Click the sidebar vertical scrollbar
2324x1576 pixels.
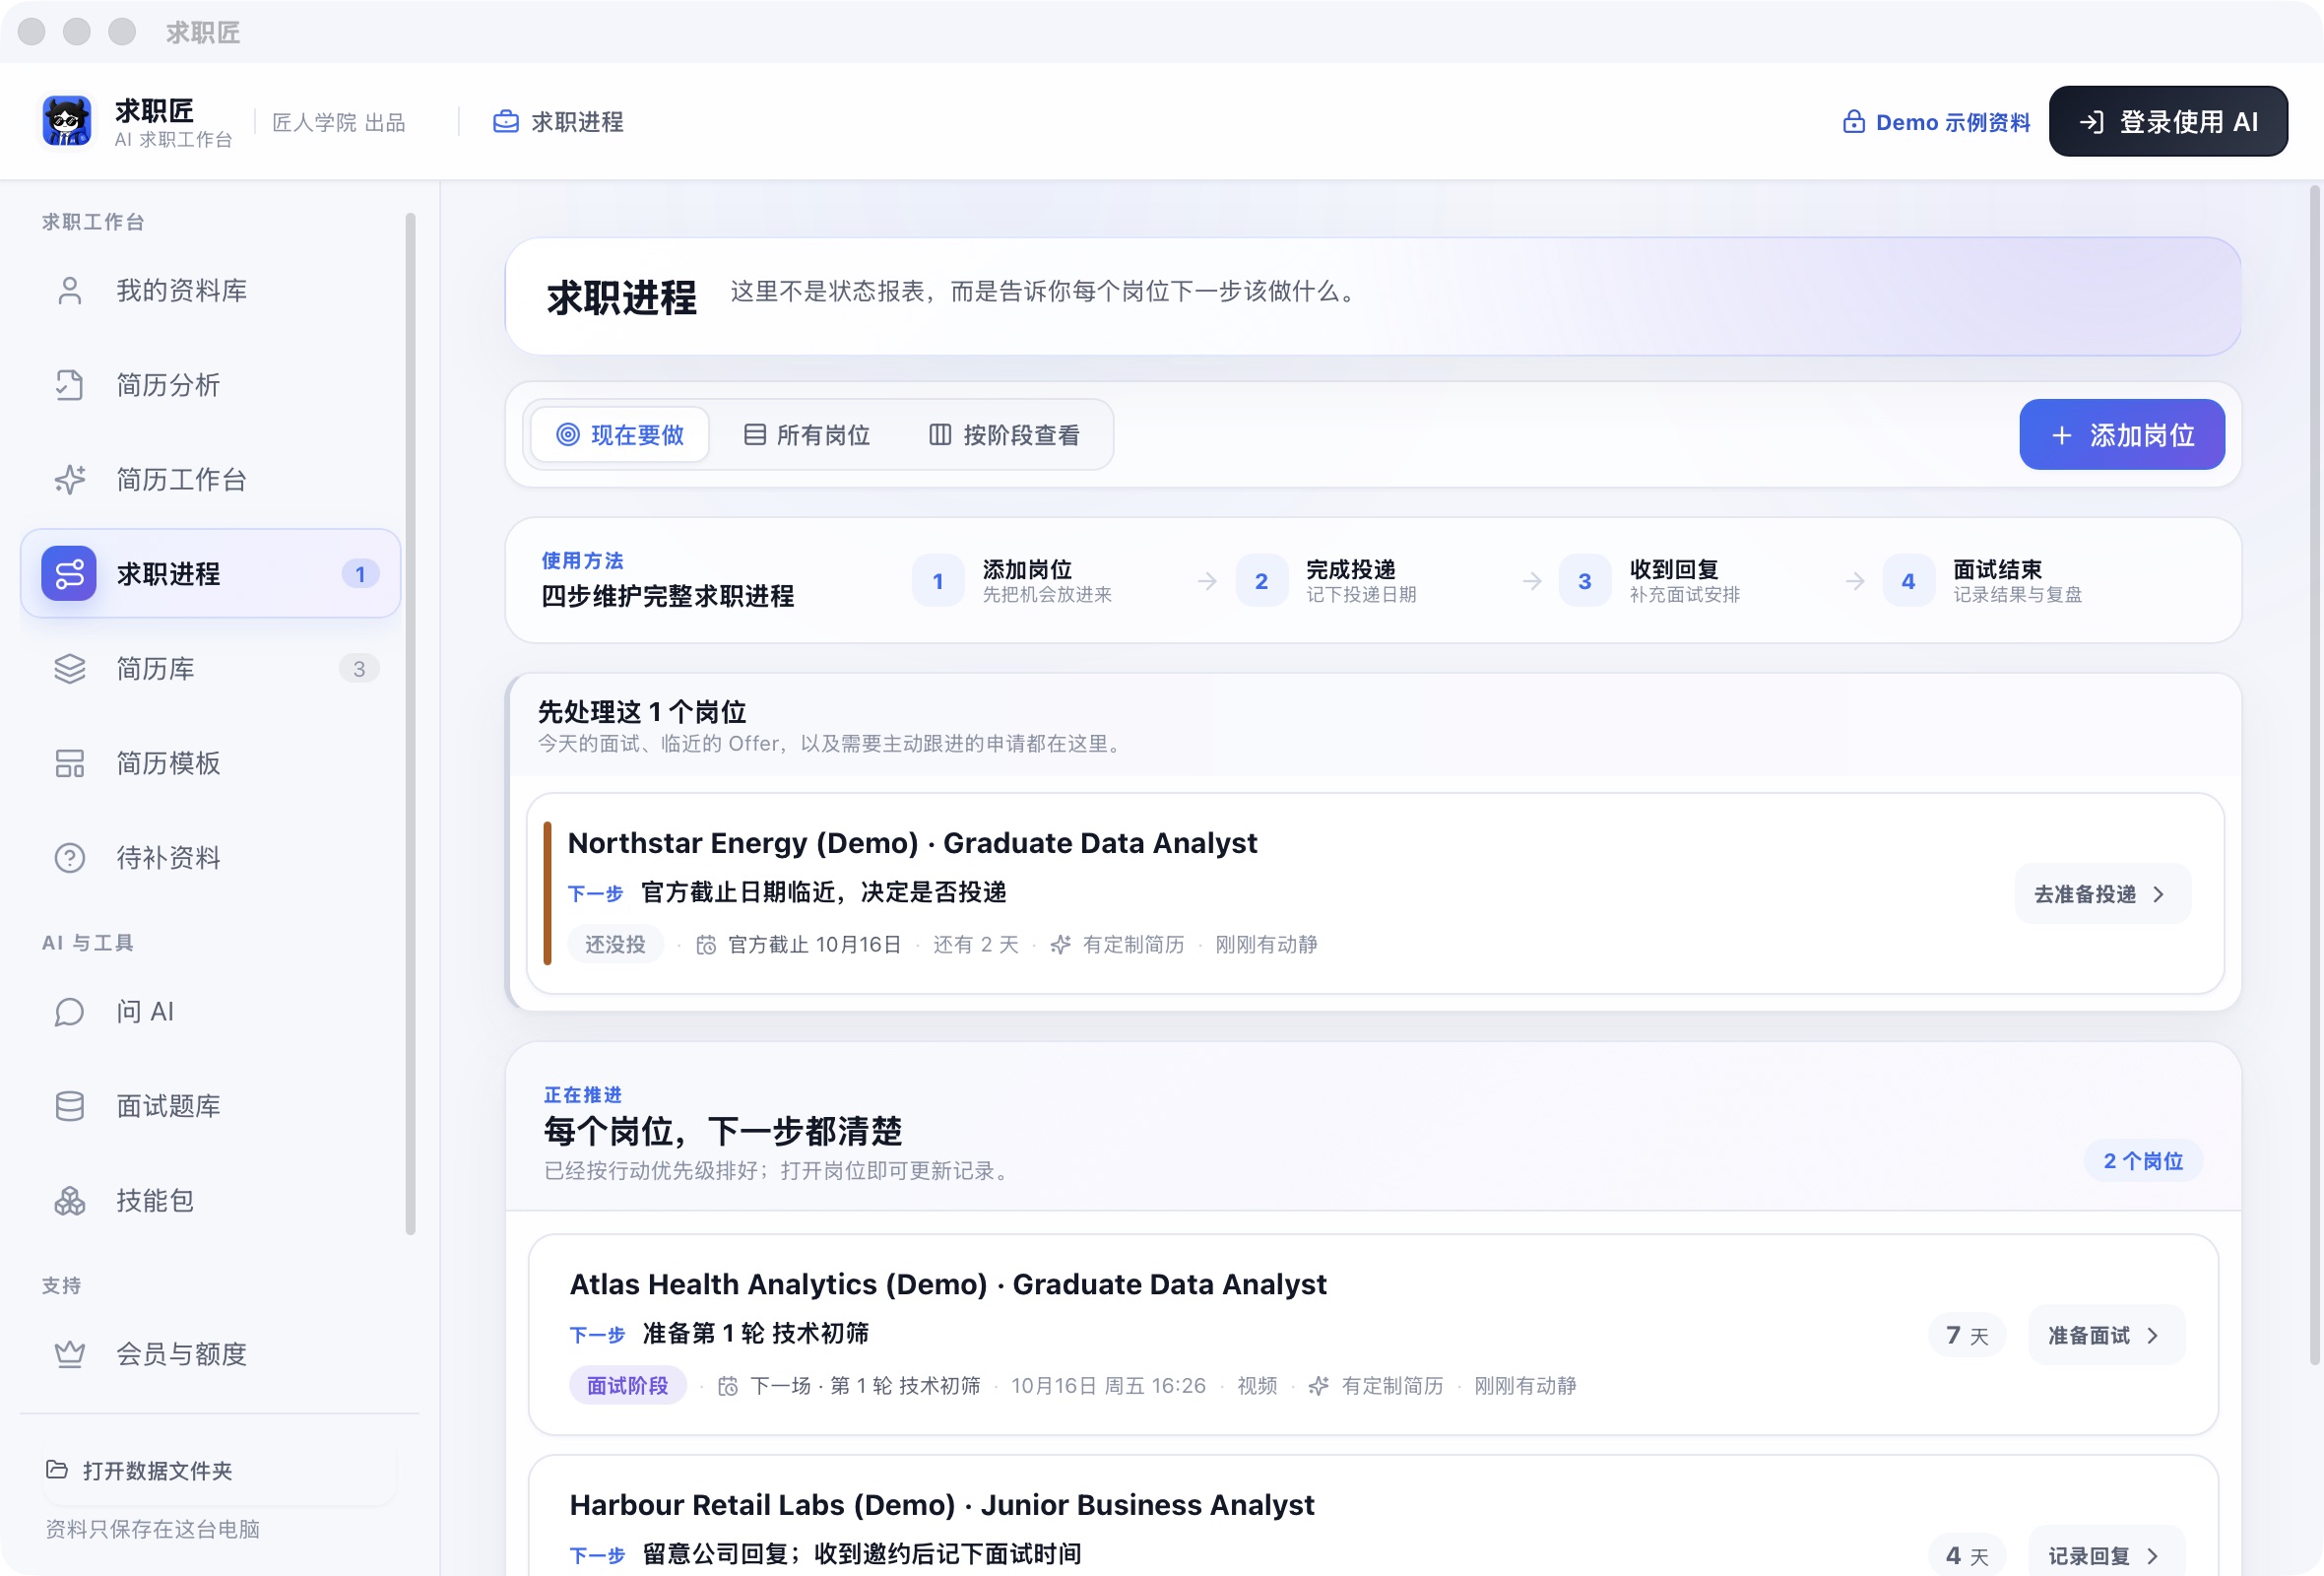point(410,723)
